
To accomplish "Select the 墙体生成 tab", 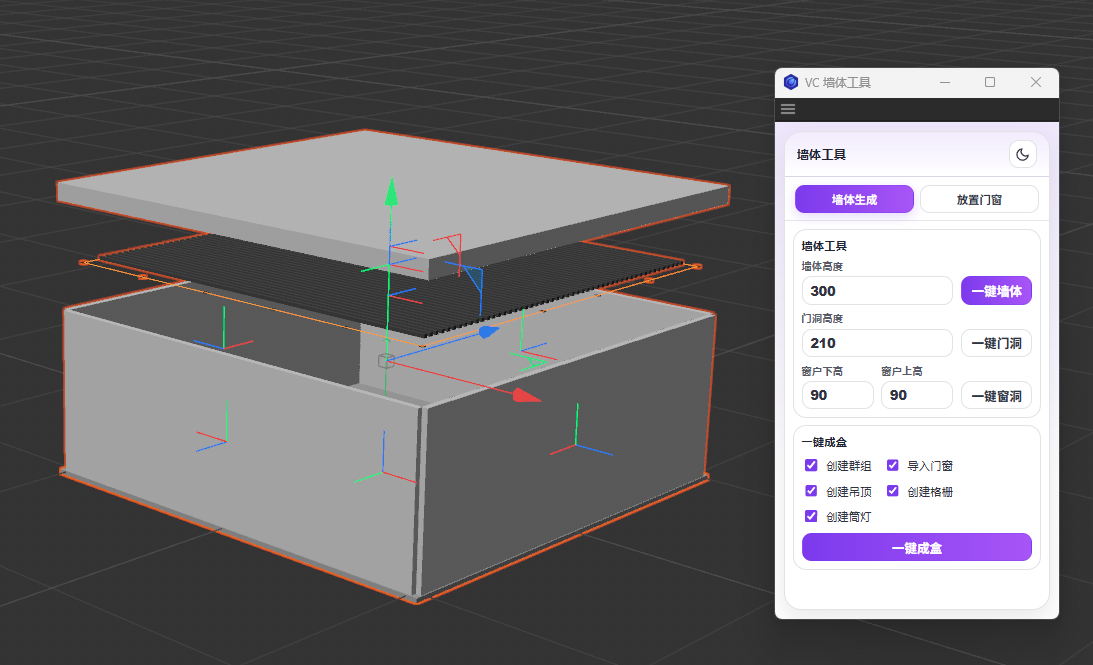I will (854, 199).
